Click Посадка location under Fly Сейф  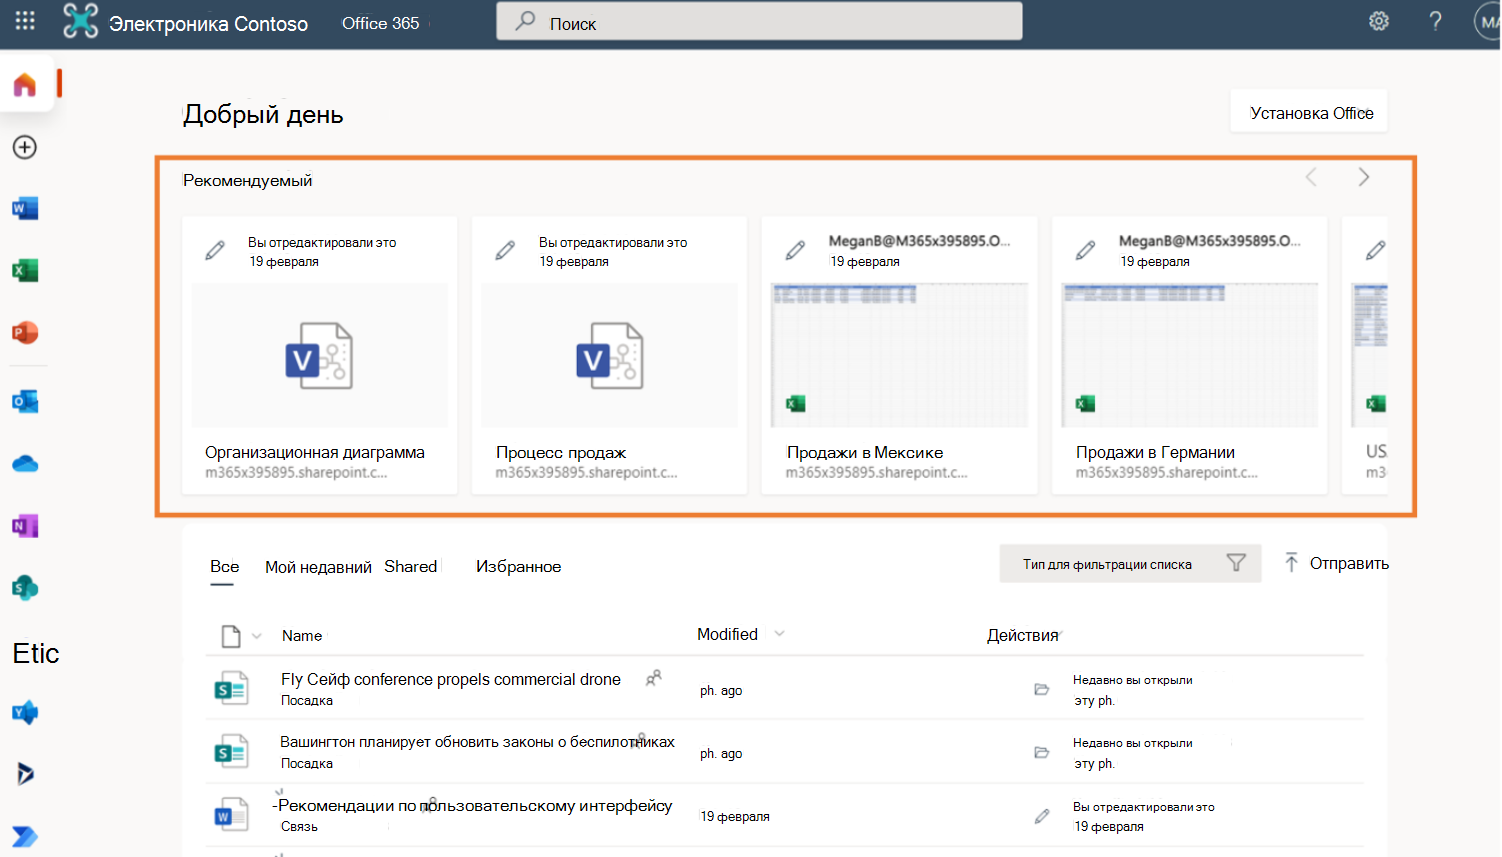pos(307,700)
